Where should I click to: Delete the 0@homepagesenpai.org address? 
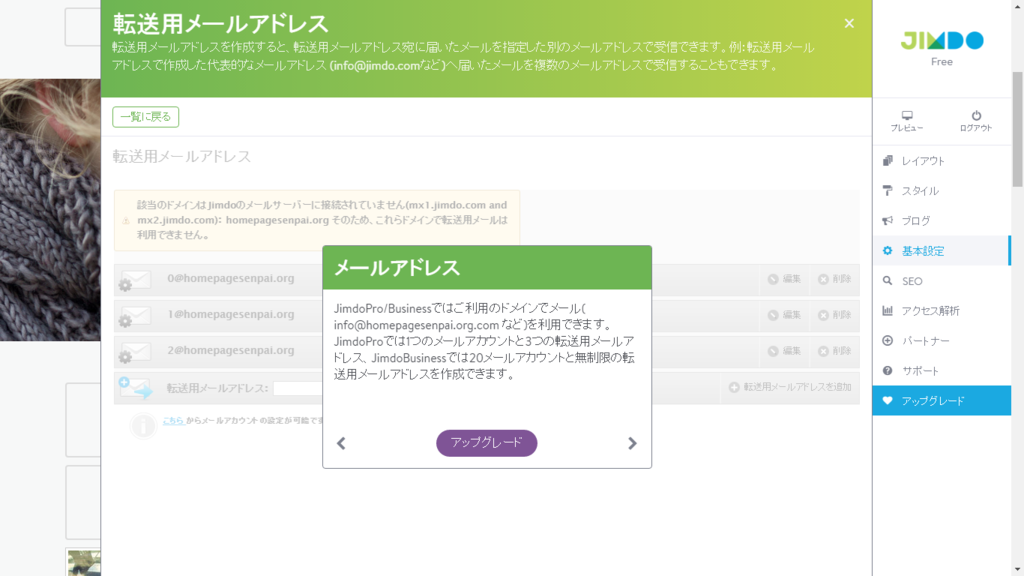pyautogui.click(x=835, y=279)
